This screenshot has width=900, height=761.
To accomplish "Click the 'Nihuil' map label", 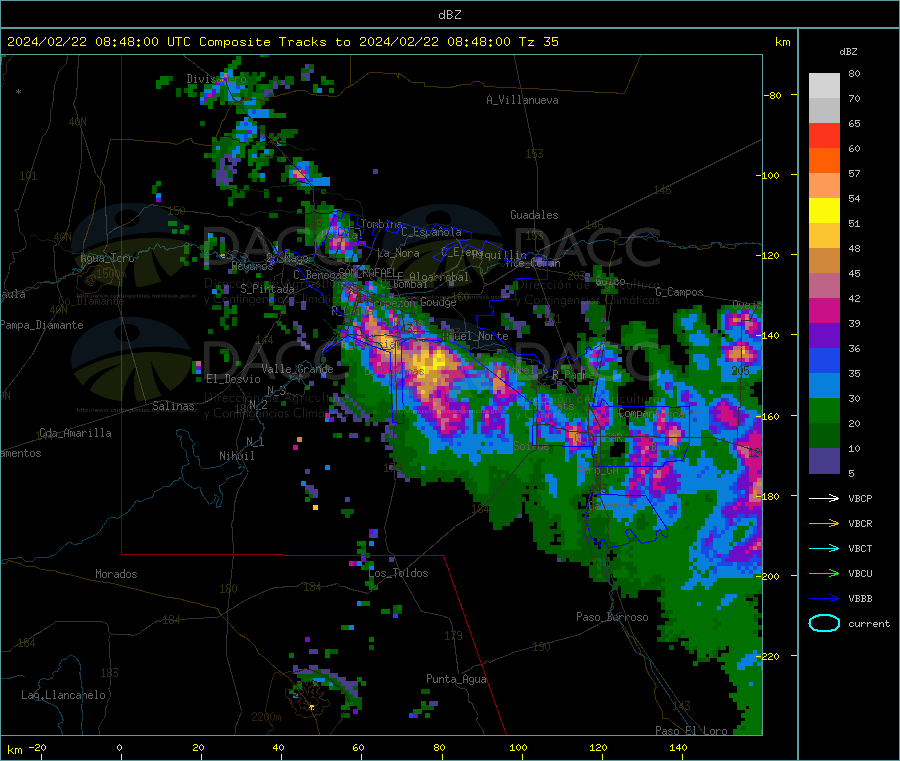I will (x=236, y=456).
